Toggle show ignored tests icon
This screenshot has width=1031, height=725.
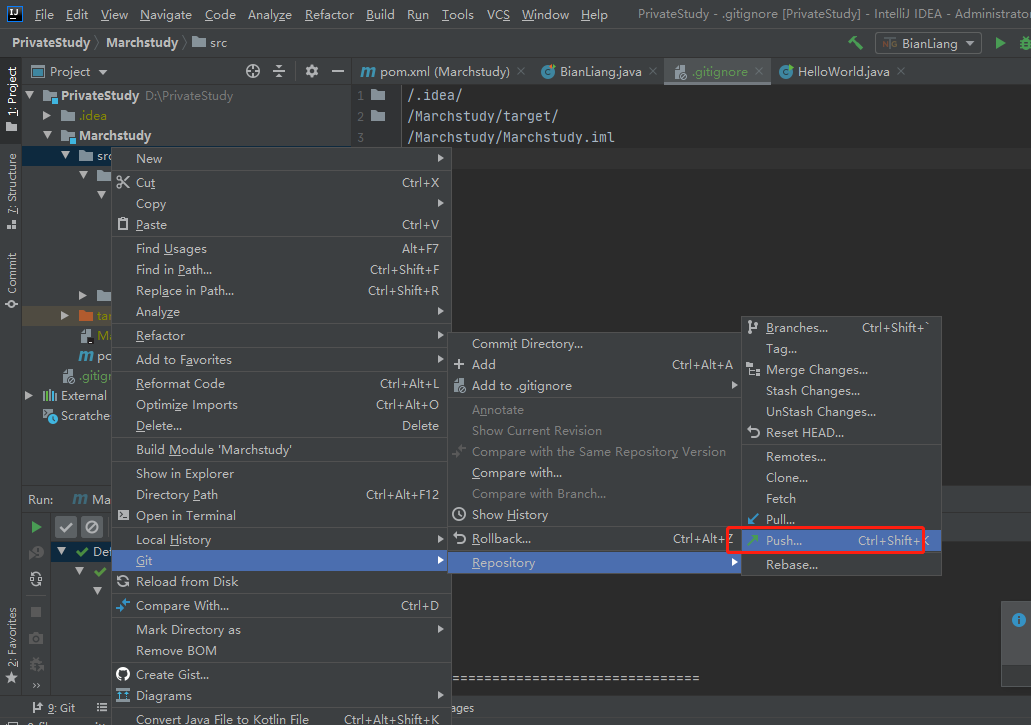pyautogui.click(x=92, y=527)
